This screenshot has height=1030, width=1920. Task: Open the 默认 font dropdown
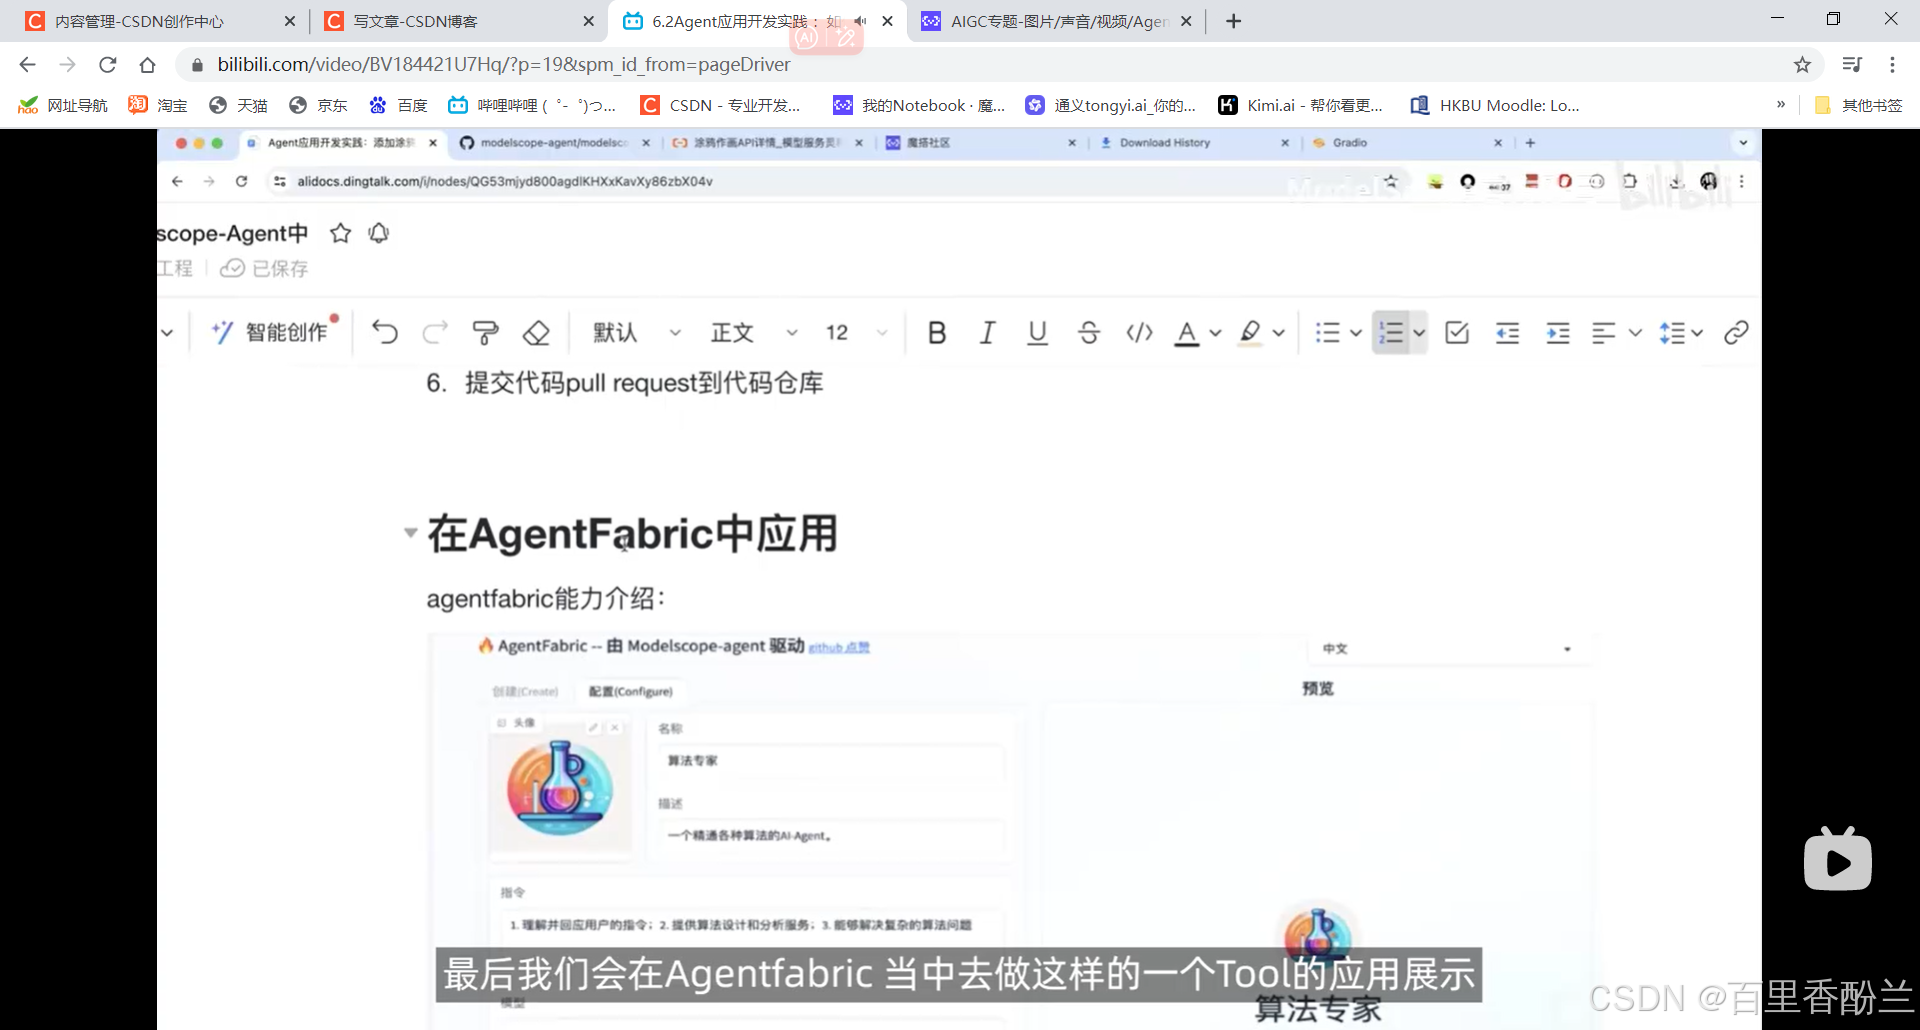tap(637, 332)
